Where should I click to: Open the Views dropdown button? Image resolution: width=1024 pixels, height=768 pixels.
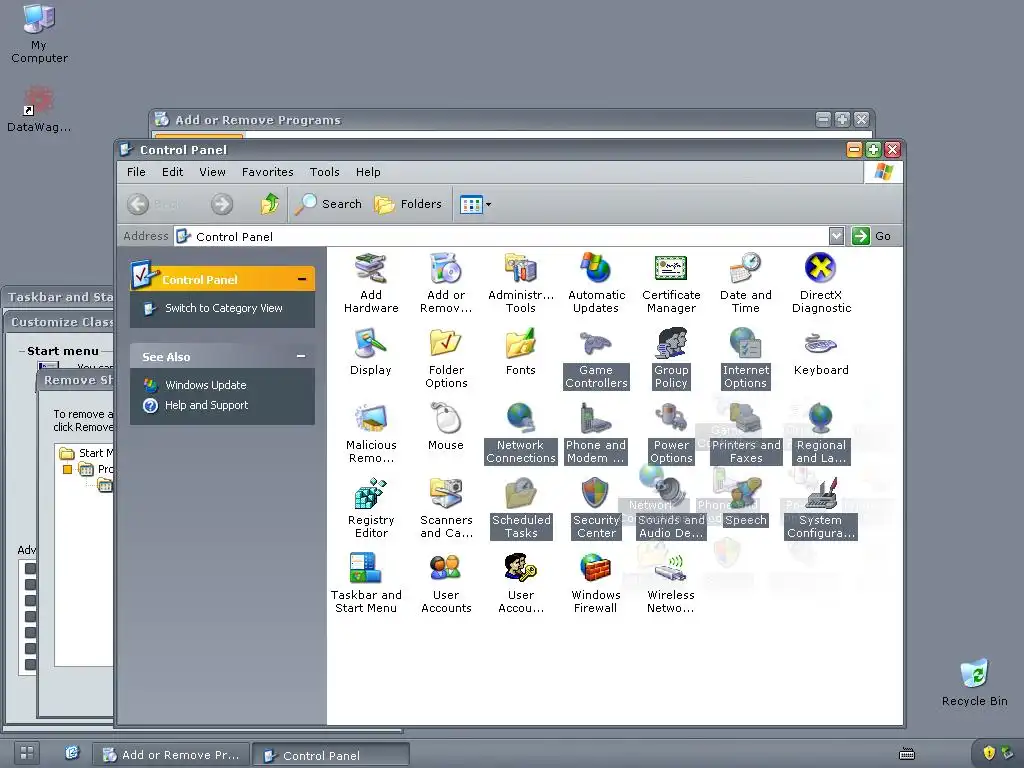pyautogui.click(x=475, y=204)
